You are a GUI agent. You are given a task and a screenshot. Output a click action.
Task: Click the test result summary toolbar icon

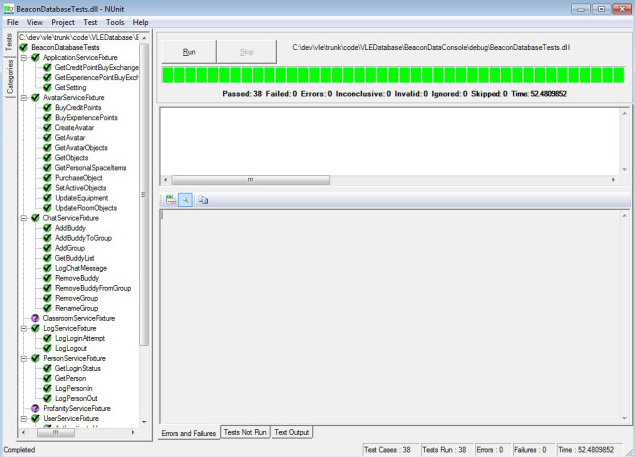point(171,200)
